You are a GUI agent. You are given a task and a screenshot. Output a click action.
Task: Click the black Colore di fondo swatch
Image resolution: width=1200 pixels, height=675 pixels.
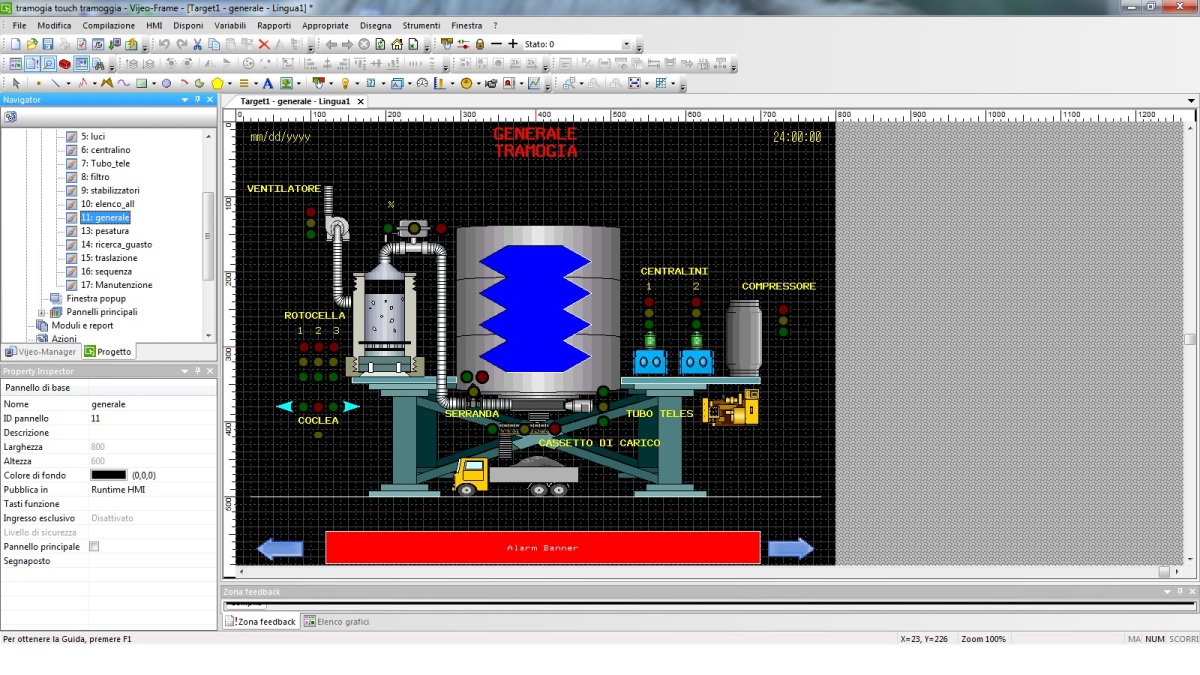click(x=109, y=475)
